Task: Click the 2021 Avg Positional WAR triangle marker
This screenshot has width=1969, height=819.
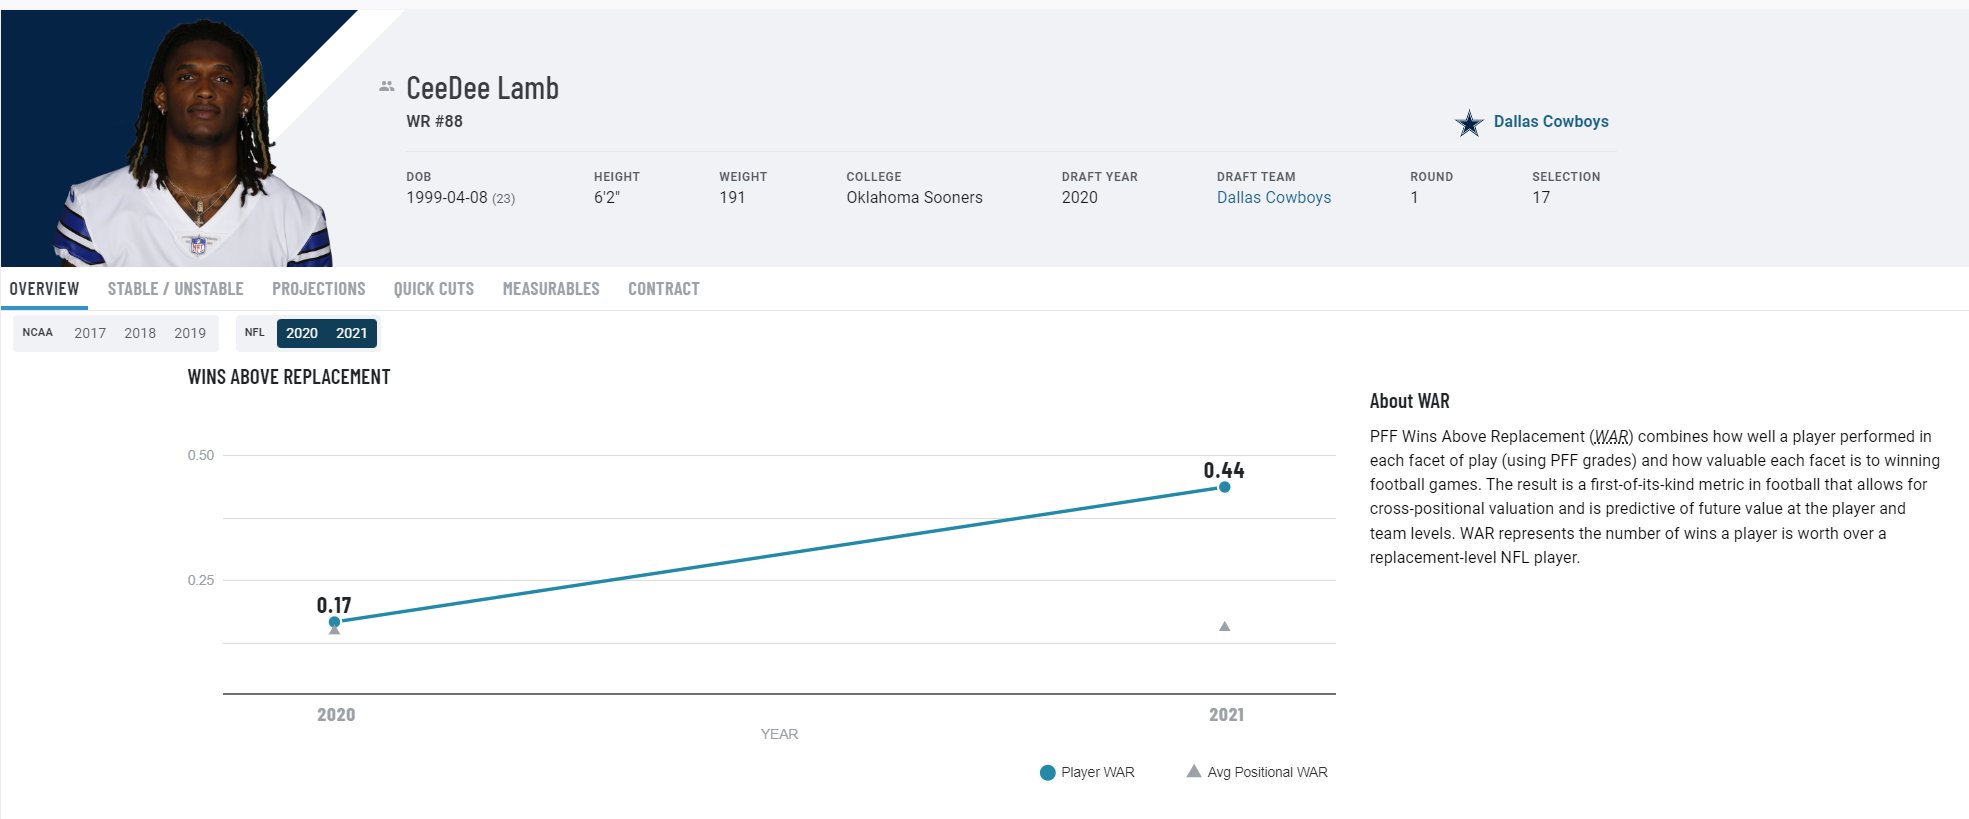Action: tap(1224, 626)
